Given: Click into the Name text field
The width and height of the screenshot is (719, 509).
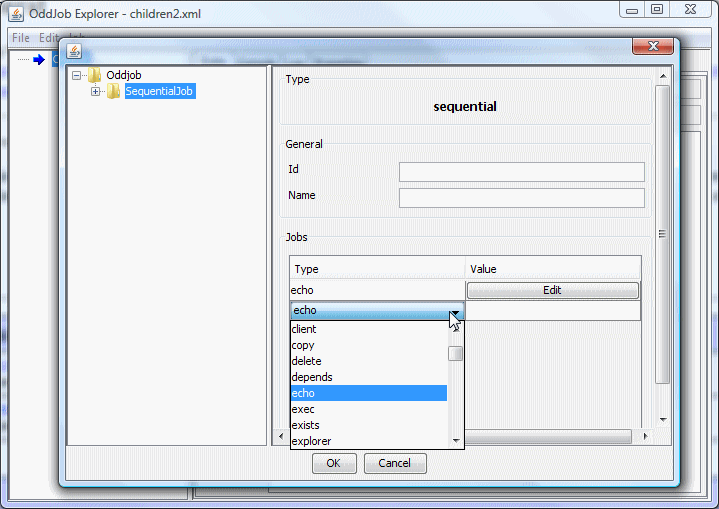Looking at the screenshot, I should point(521,198).
